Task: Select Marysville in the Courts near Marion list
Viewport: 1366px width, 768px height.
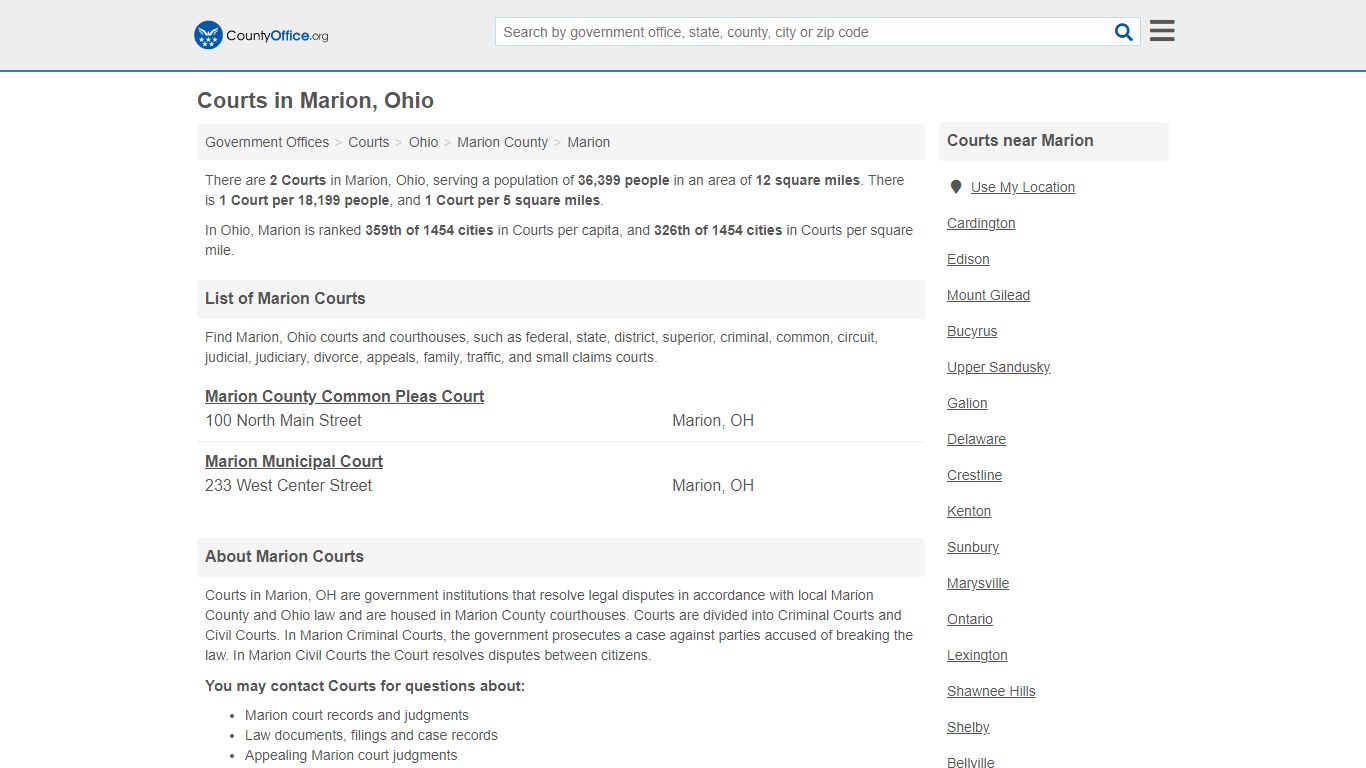Action: point(977,583)
